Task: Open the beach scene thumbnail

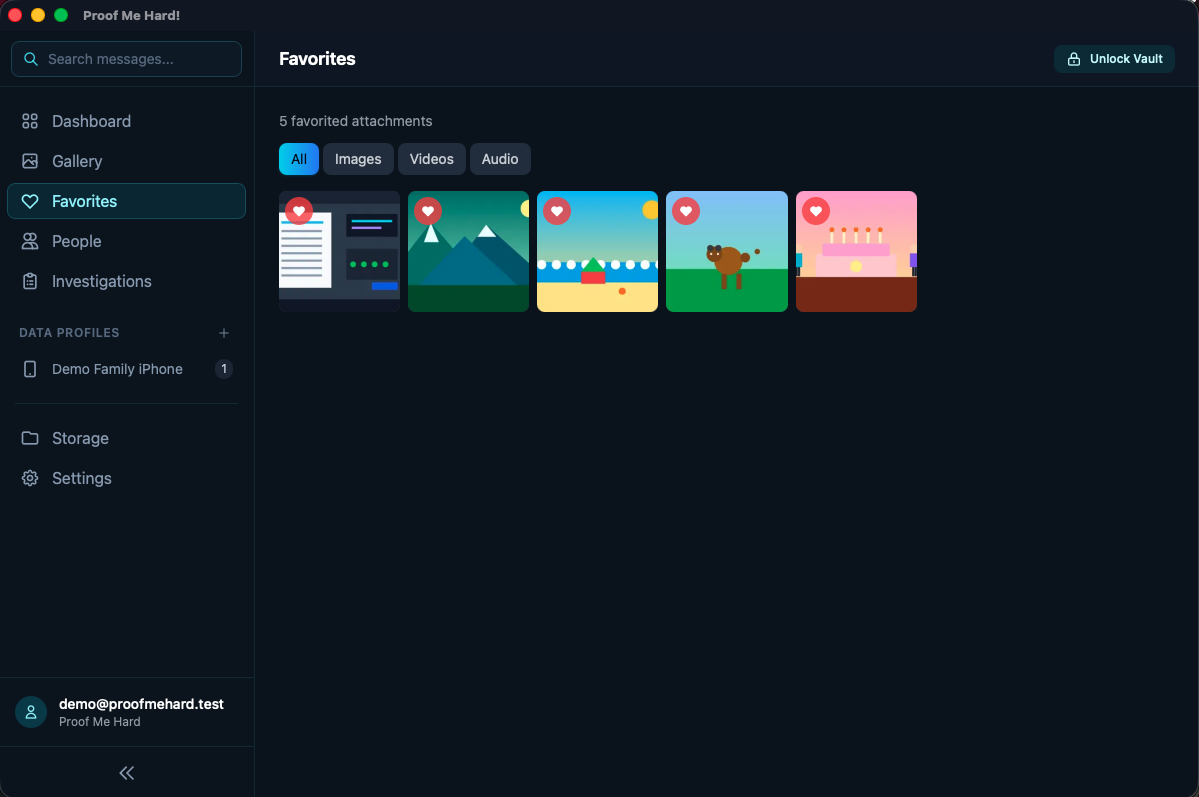Action: pyautogui.click(x=597, y=252)
